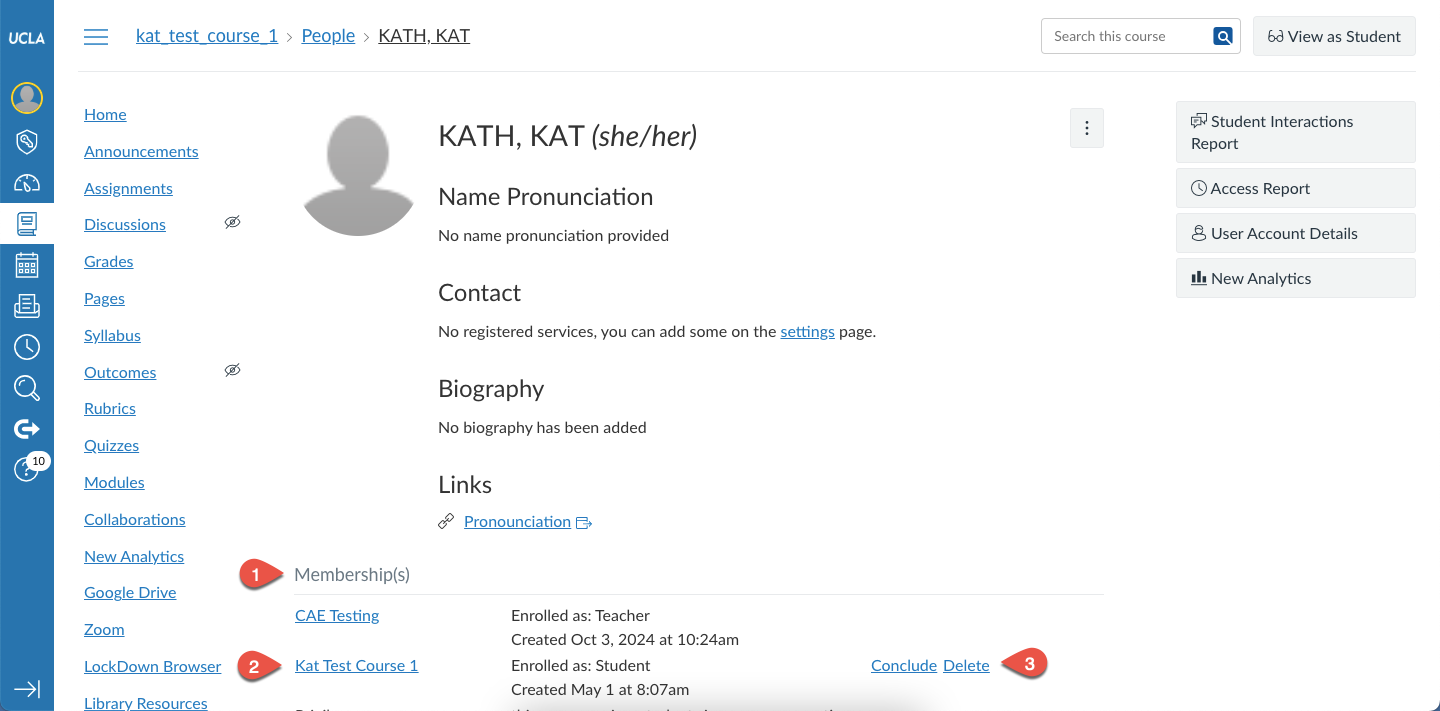This screenshot has width=1440, height=711.
Task: Open the Access Report button
Action: 1296,188
